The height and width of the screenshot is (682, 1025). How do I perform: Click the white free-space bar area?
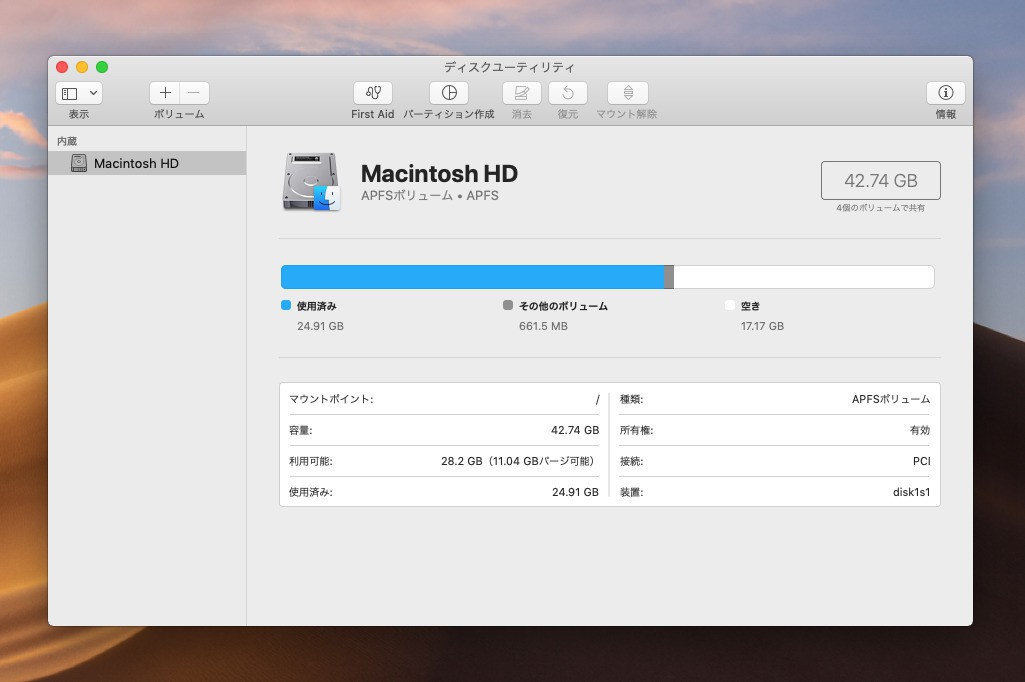click(803, 277)
